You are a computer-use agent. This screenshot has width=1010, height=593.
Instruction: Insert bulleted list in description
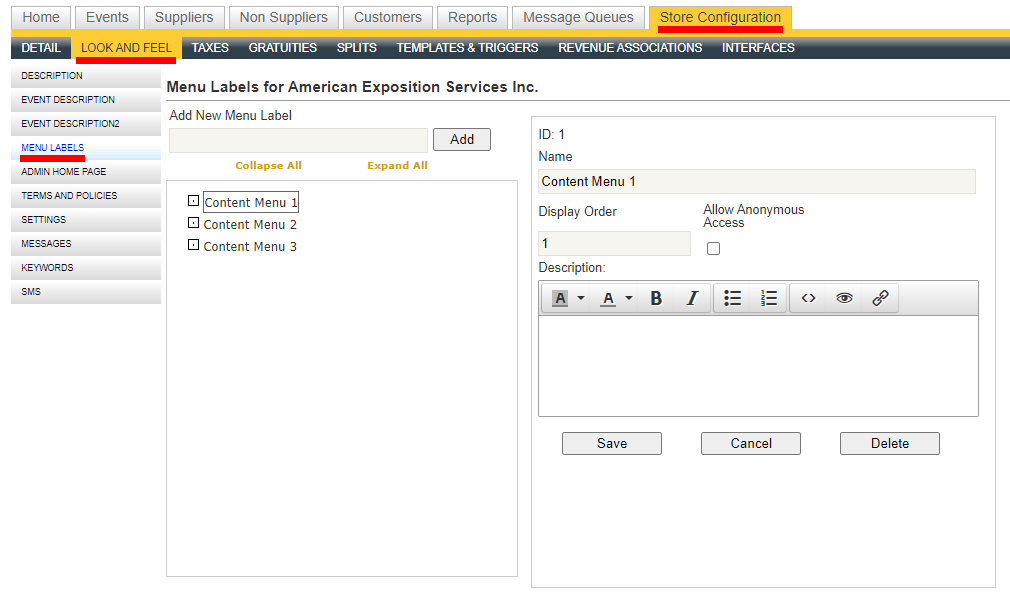pos(733,298)
